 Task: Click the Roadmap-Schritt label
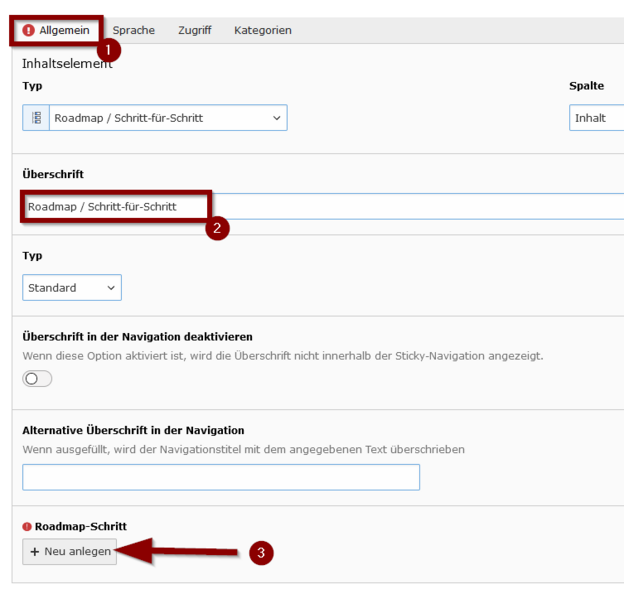pos(81,527)
